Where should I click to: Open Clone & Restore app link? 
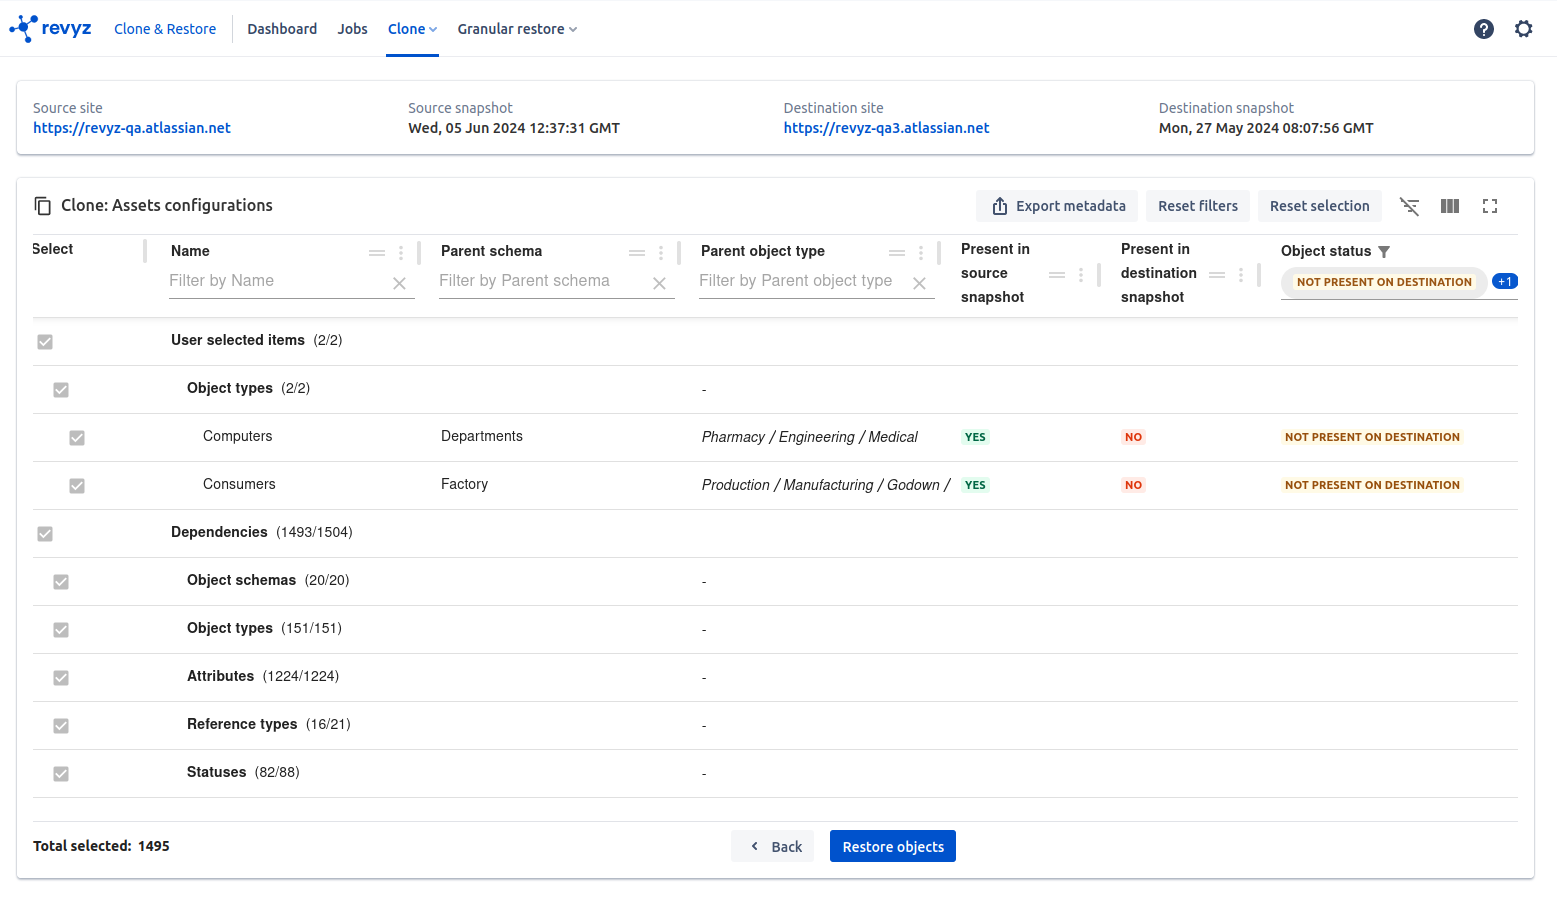pyautogui.click(x=165, y=29)
